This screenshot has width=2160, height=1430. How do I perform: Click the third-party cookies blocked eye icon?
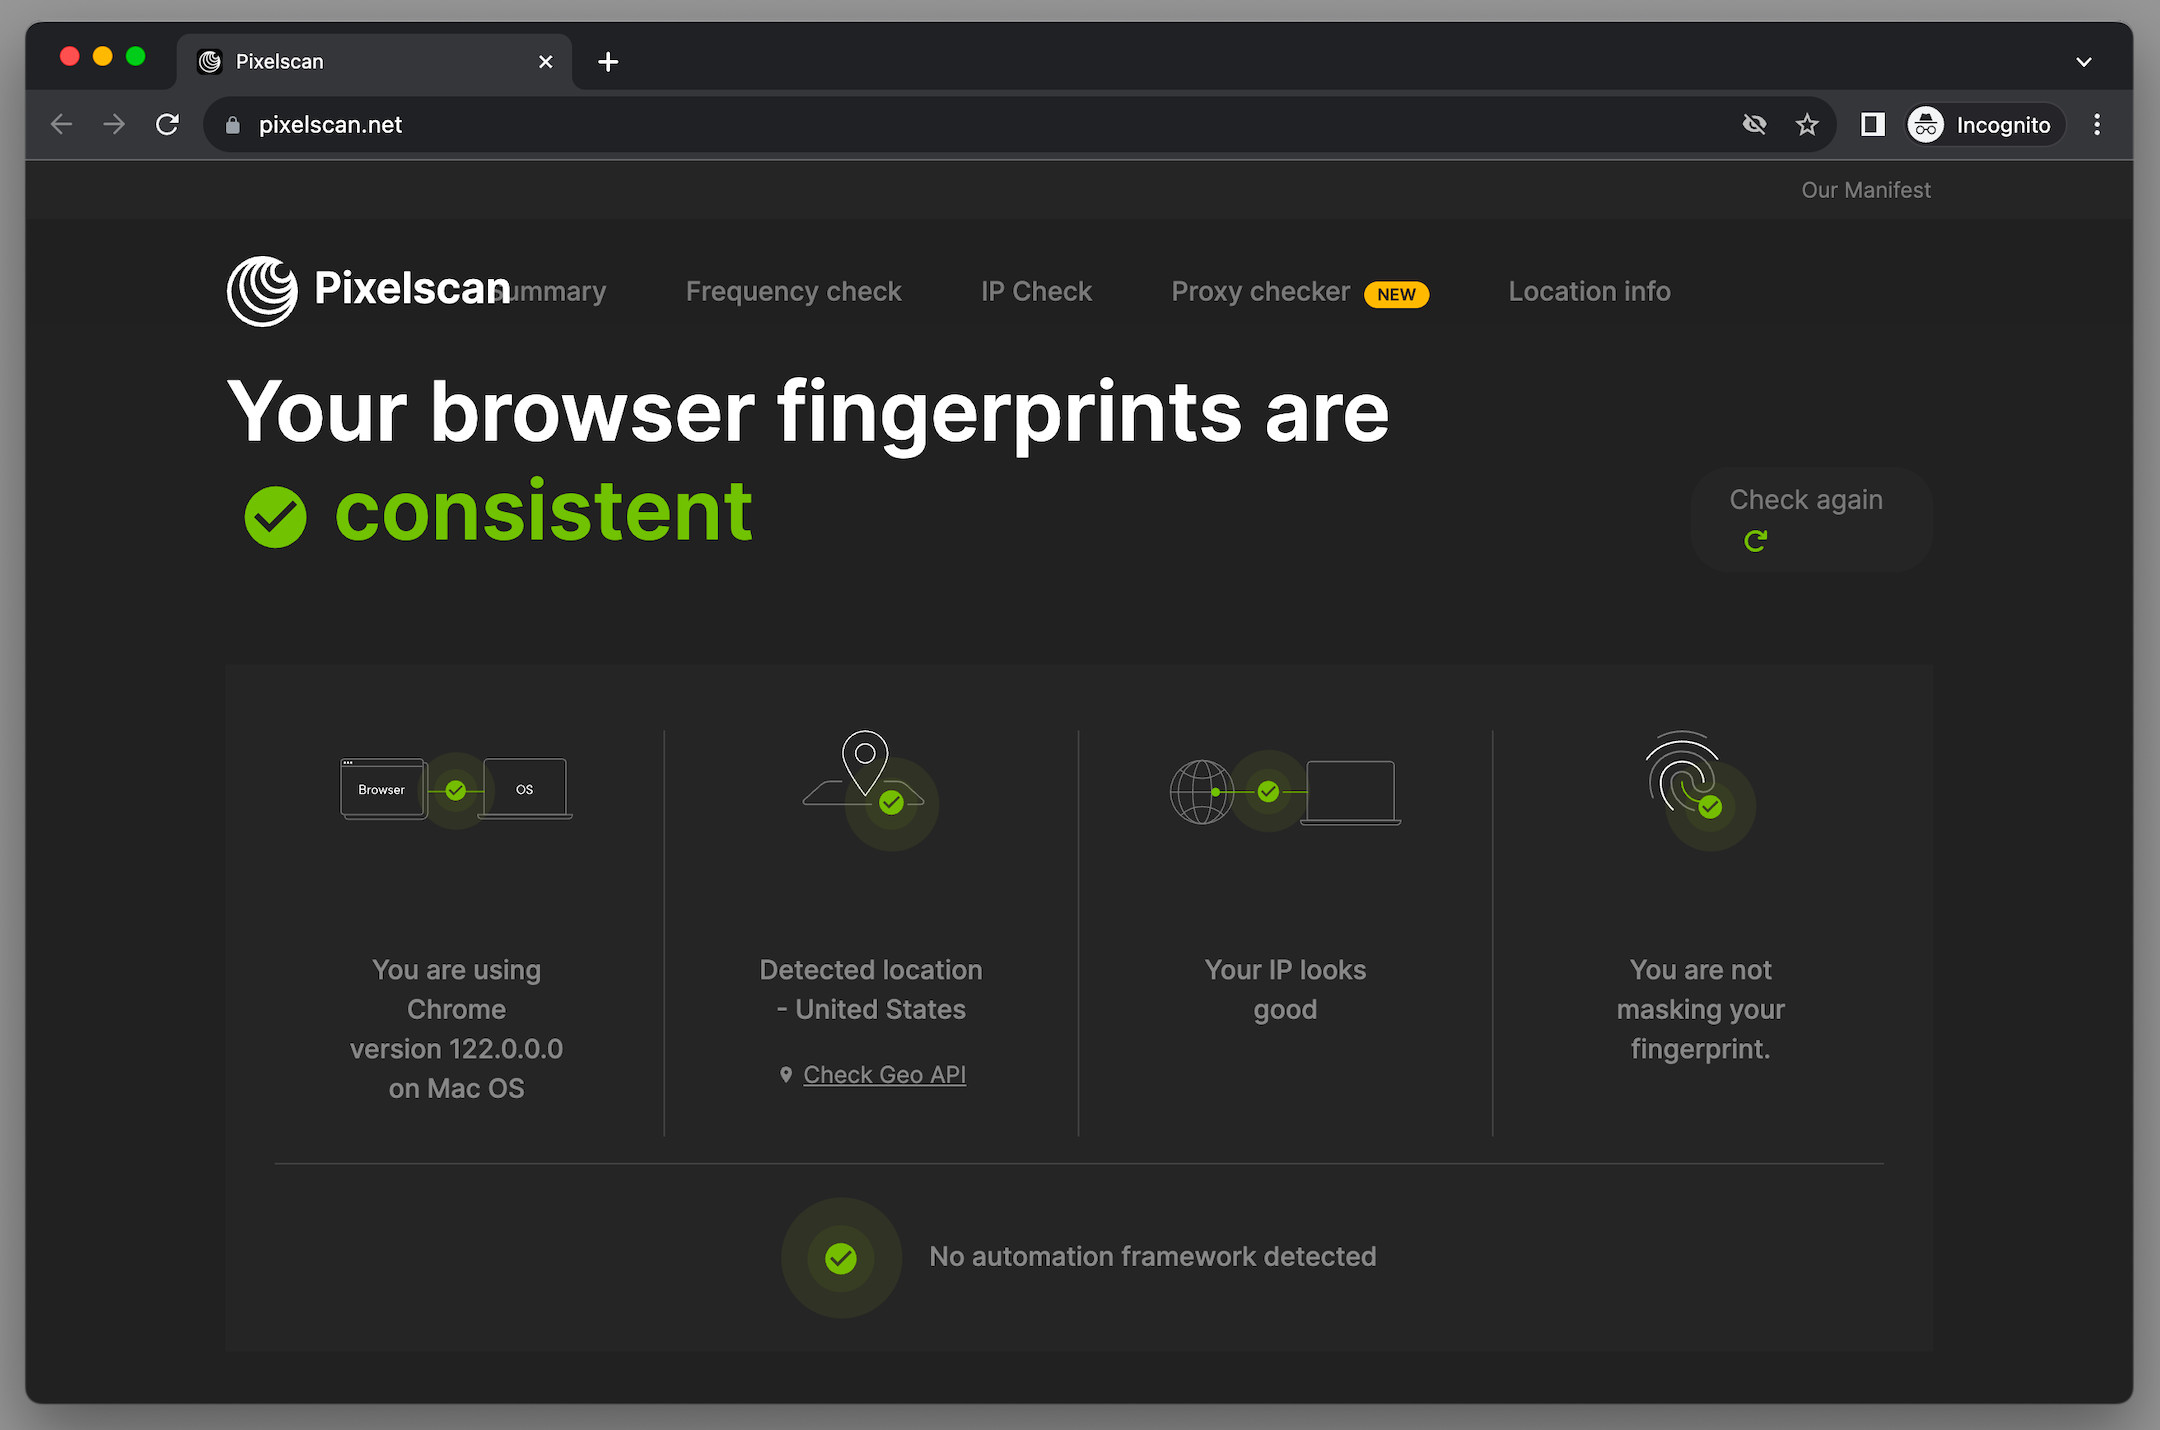click(1754, 124)
